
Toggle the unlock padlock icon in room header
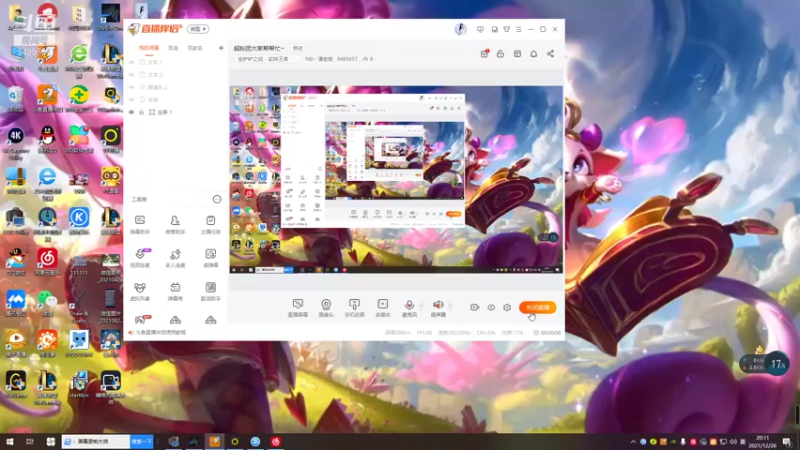501,54
